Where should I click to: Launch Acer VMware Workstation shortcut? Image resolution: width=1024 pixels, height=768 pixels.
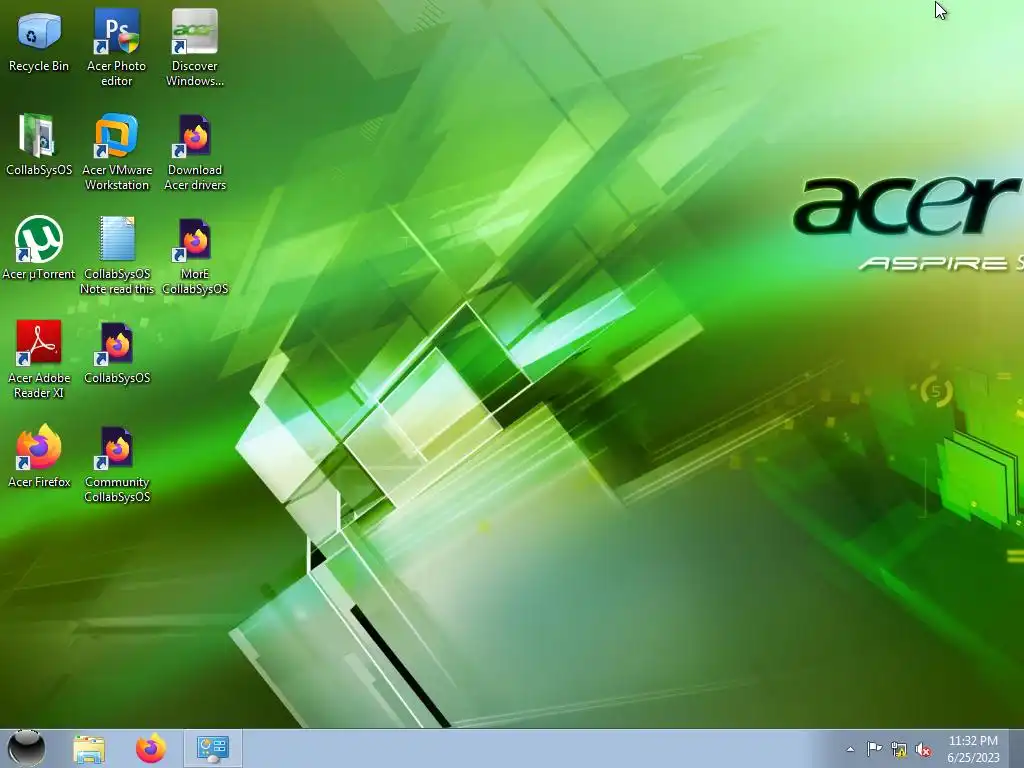(x=117, y=152)
